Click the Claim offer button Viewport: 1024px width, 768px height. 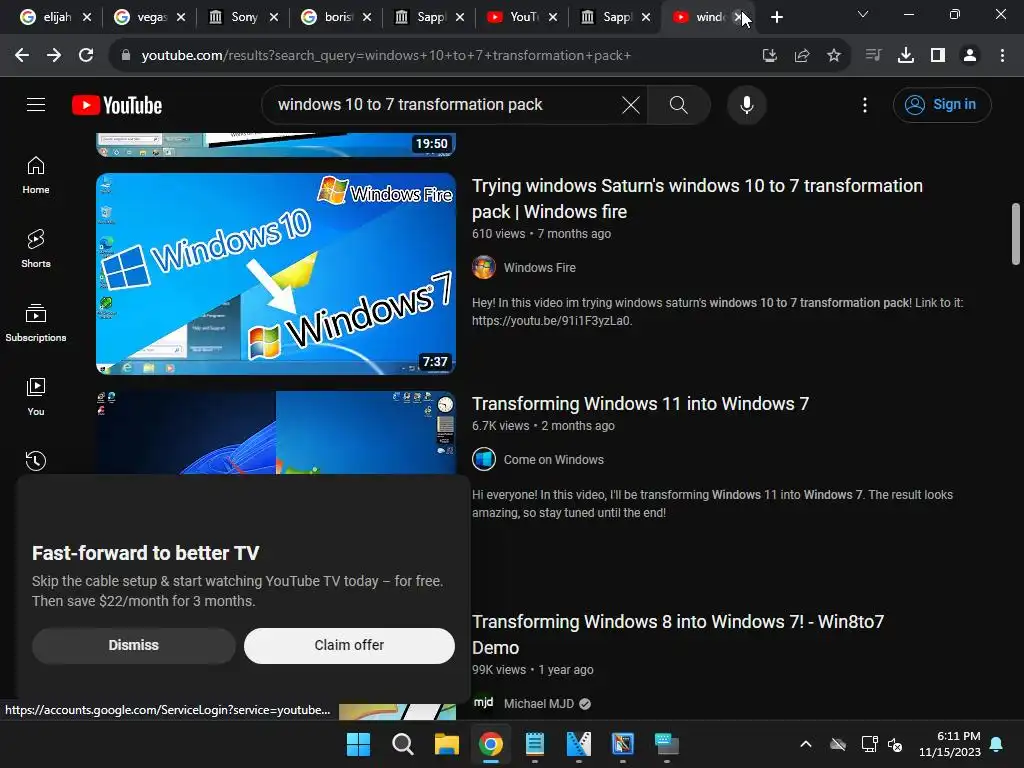tap(349, 645)
